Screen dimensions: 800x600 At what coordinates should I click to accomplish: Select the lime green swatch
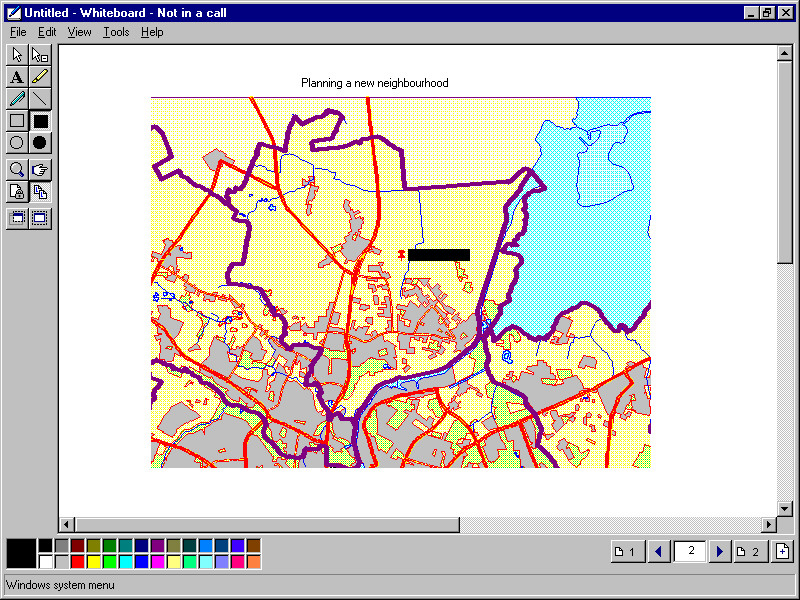click(x=110, y=562)
